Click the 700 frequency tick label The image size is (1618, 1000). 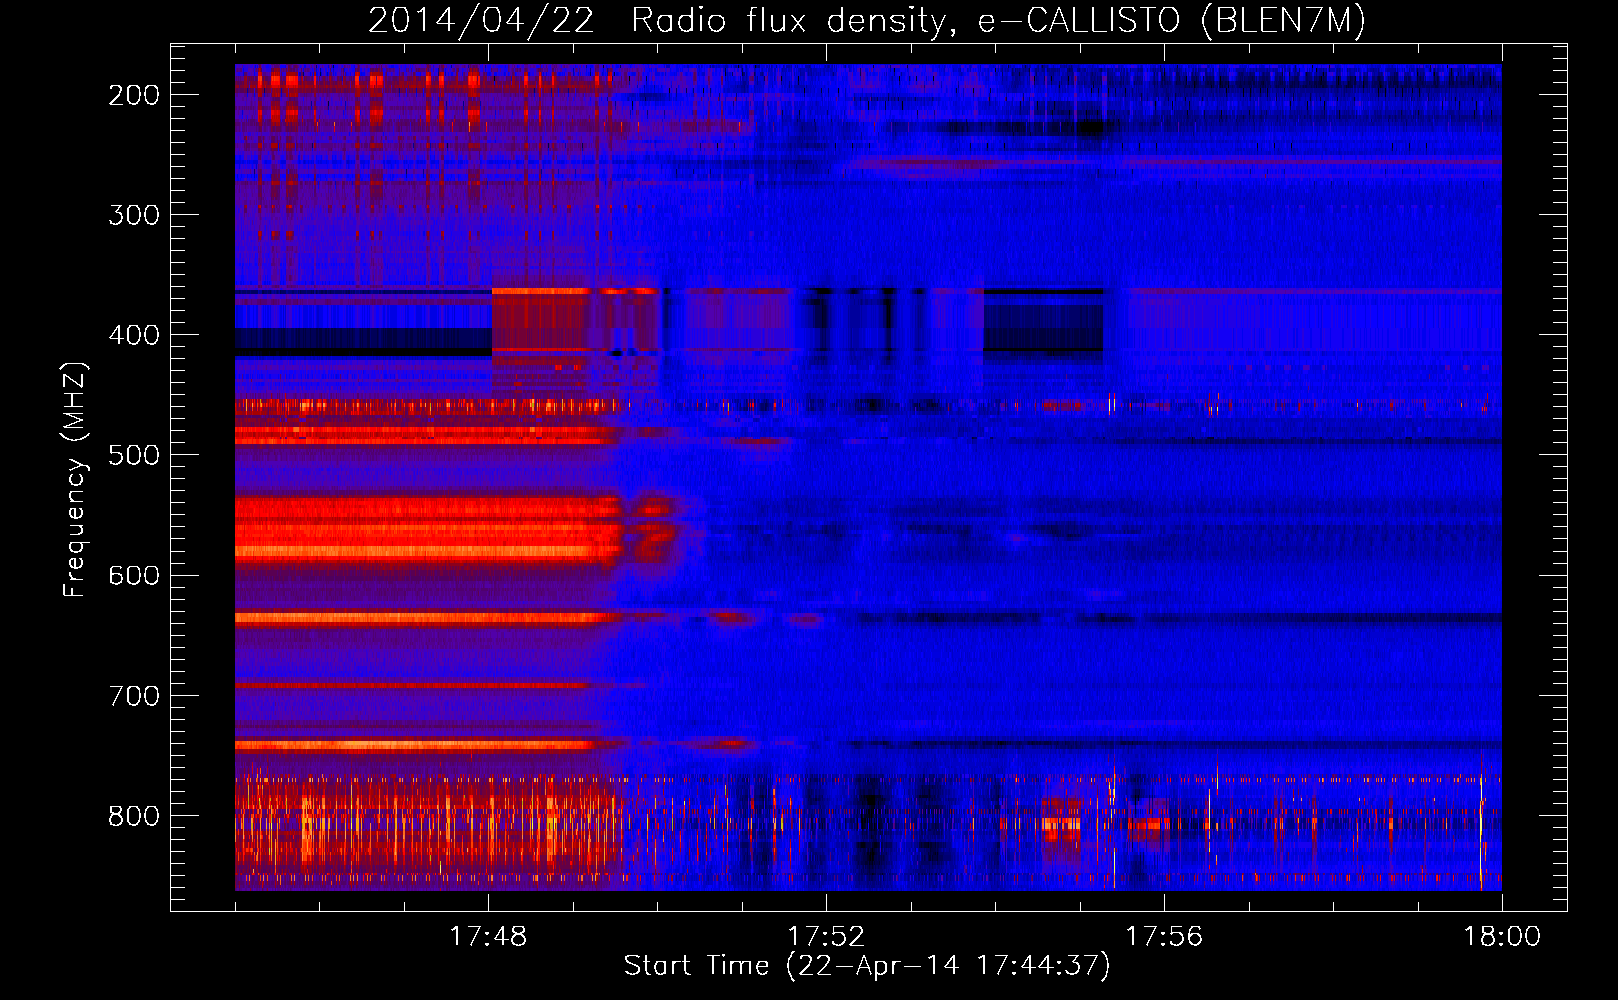click(134, 695)
